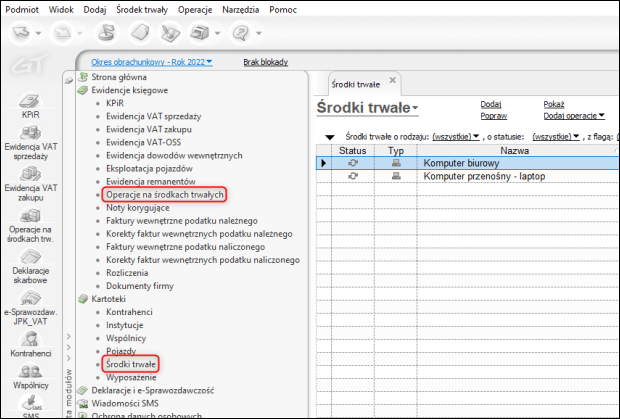Click the pin icon on module list panel
Screen dimensions: 620x419
coord(69,80)
